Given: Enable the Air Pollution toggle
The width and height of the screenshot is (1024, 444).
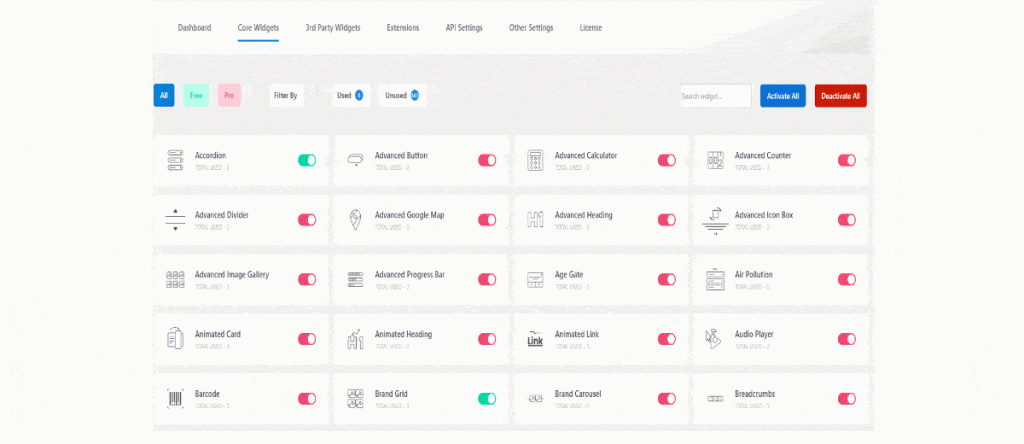Looking at the screenshot, I should click(x=847, y=279).
